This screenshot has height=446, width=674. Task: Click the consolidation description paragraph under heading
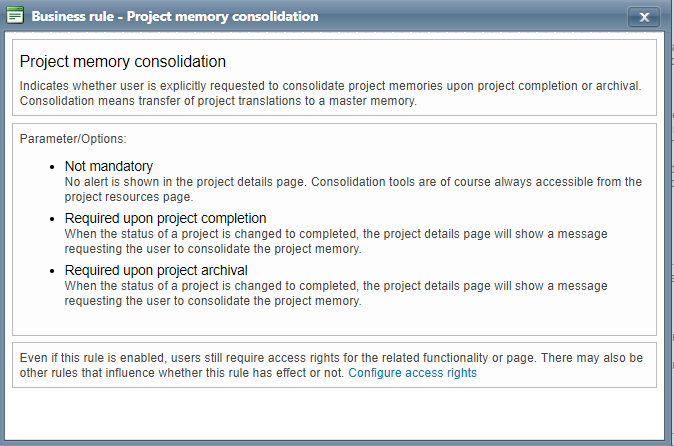[x=330, y=85]
